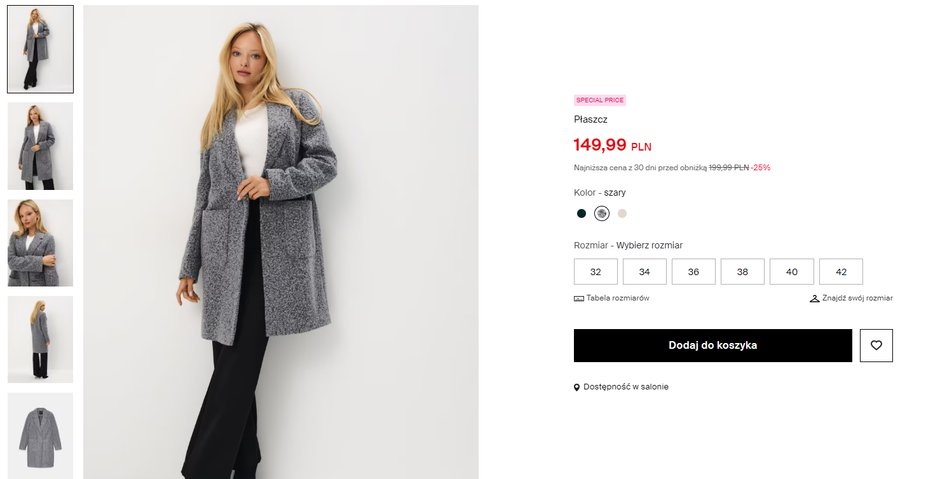Click the store availability pin icon
The height and width of the screenshot is (479, 940).
click(577, 387)
